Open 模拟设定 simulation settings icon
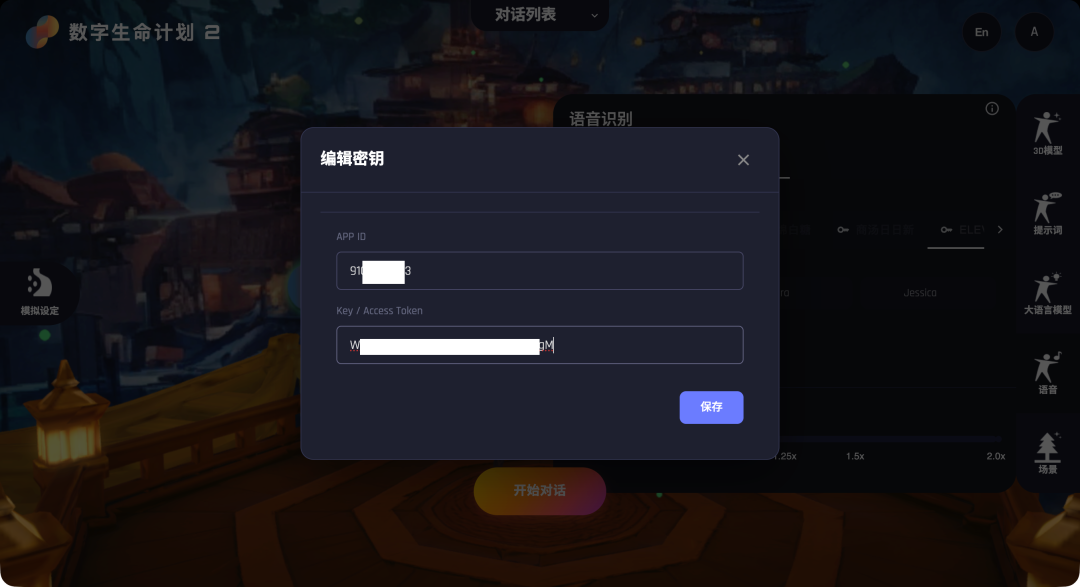The image size is (1080, 587). (39, 291)
